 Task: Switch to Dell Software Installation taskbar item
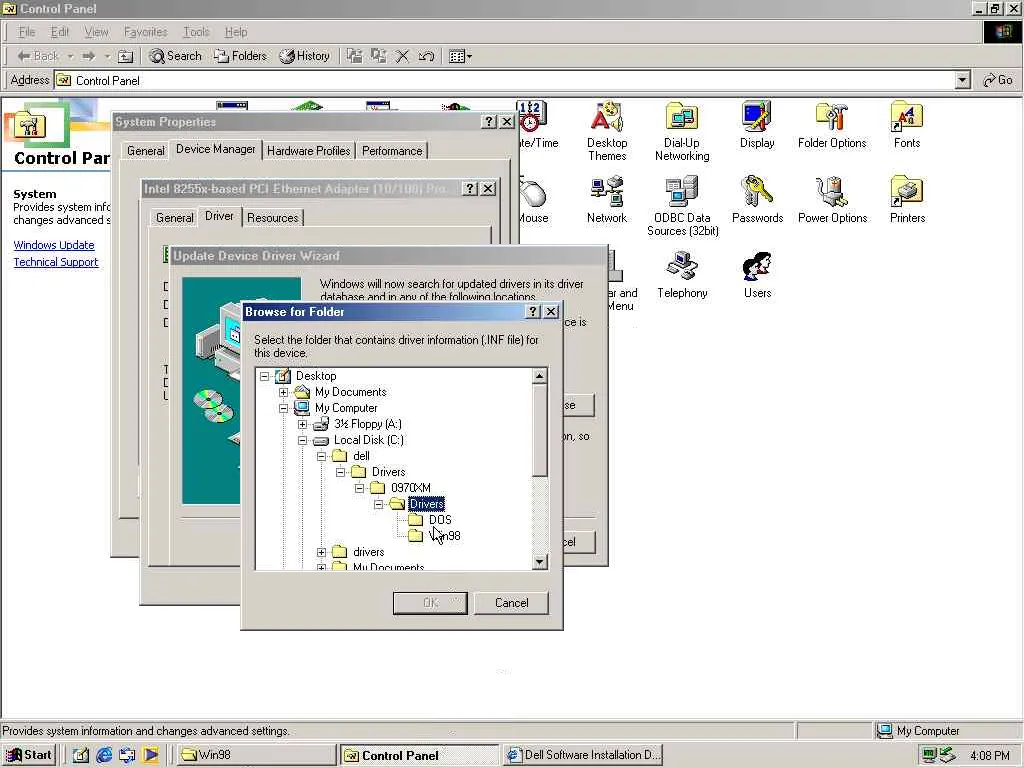583,755
